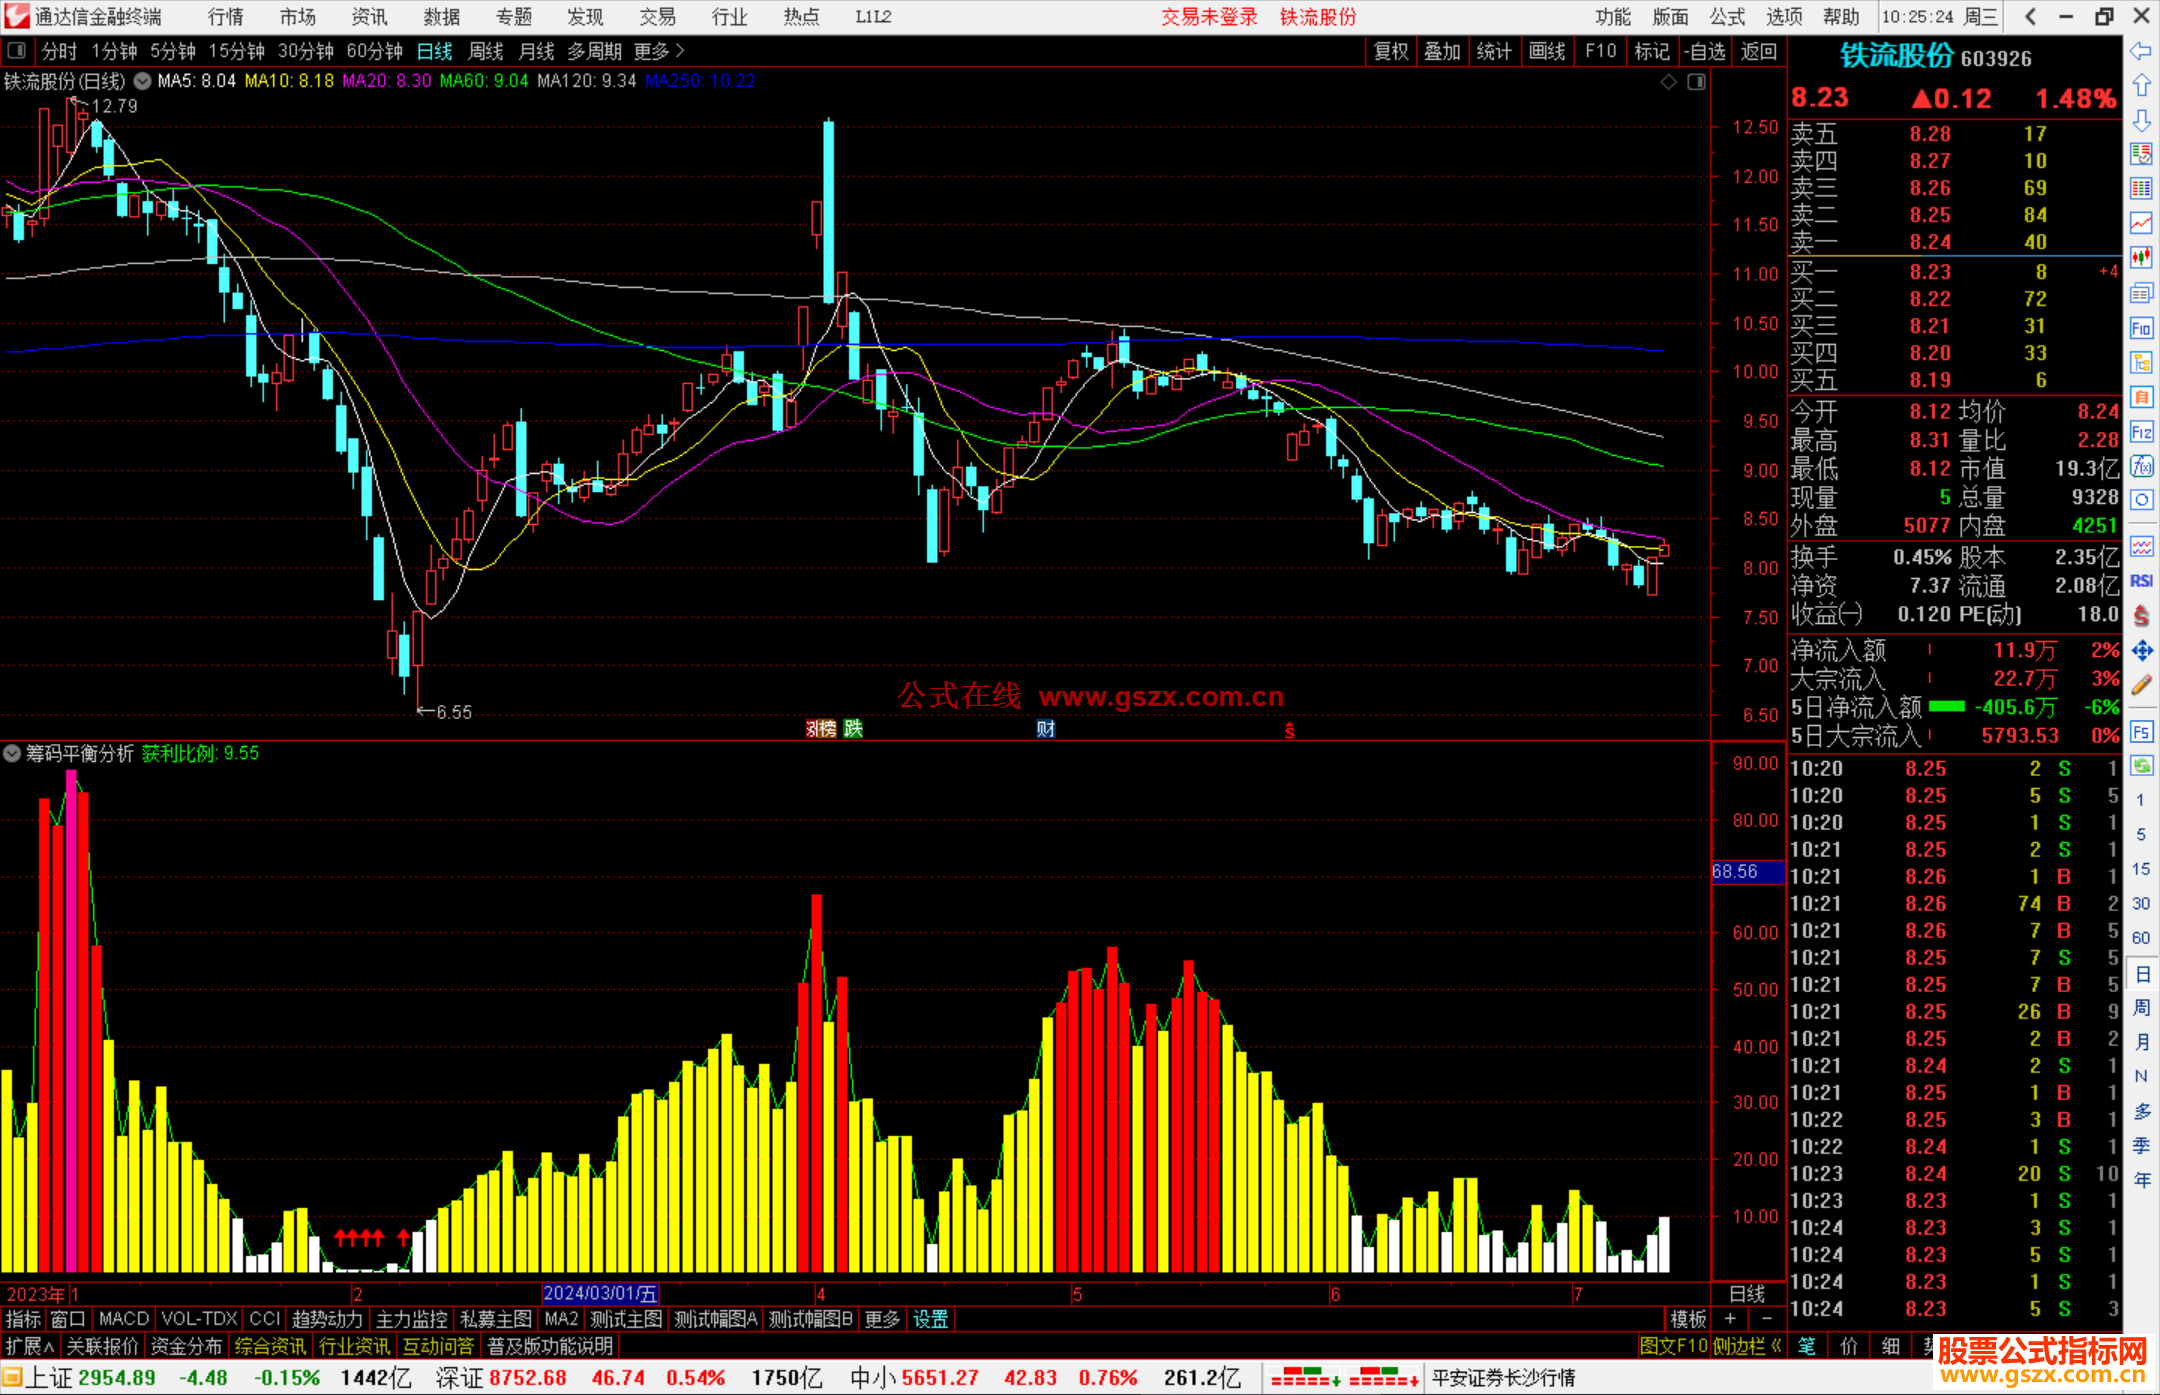Select the pencil drawing tool icon
2160x1395 pixels.
(2141, 685)
